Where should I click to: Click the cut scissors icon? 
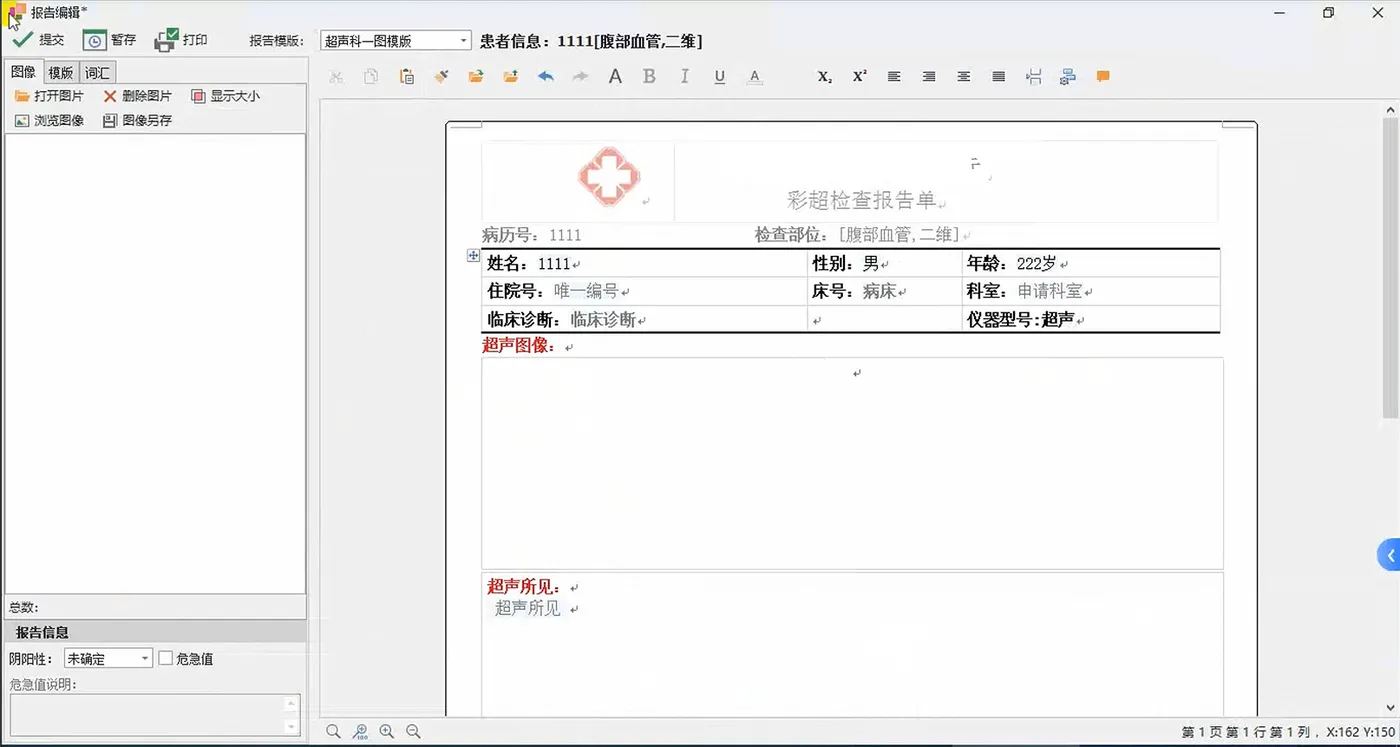pos(336,76)
